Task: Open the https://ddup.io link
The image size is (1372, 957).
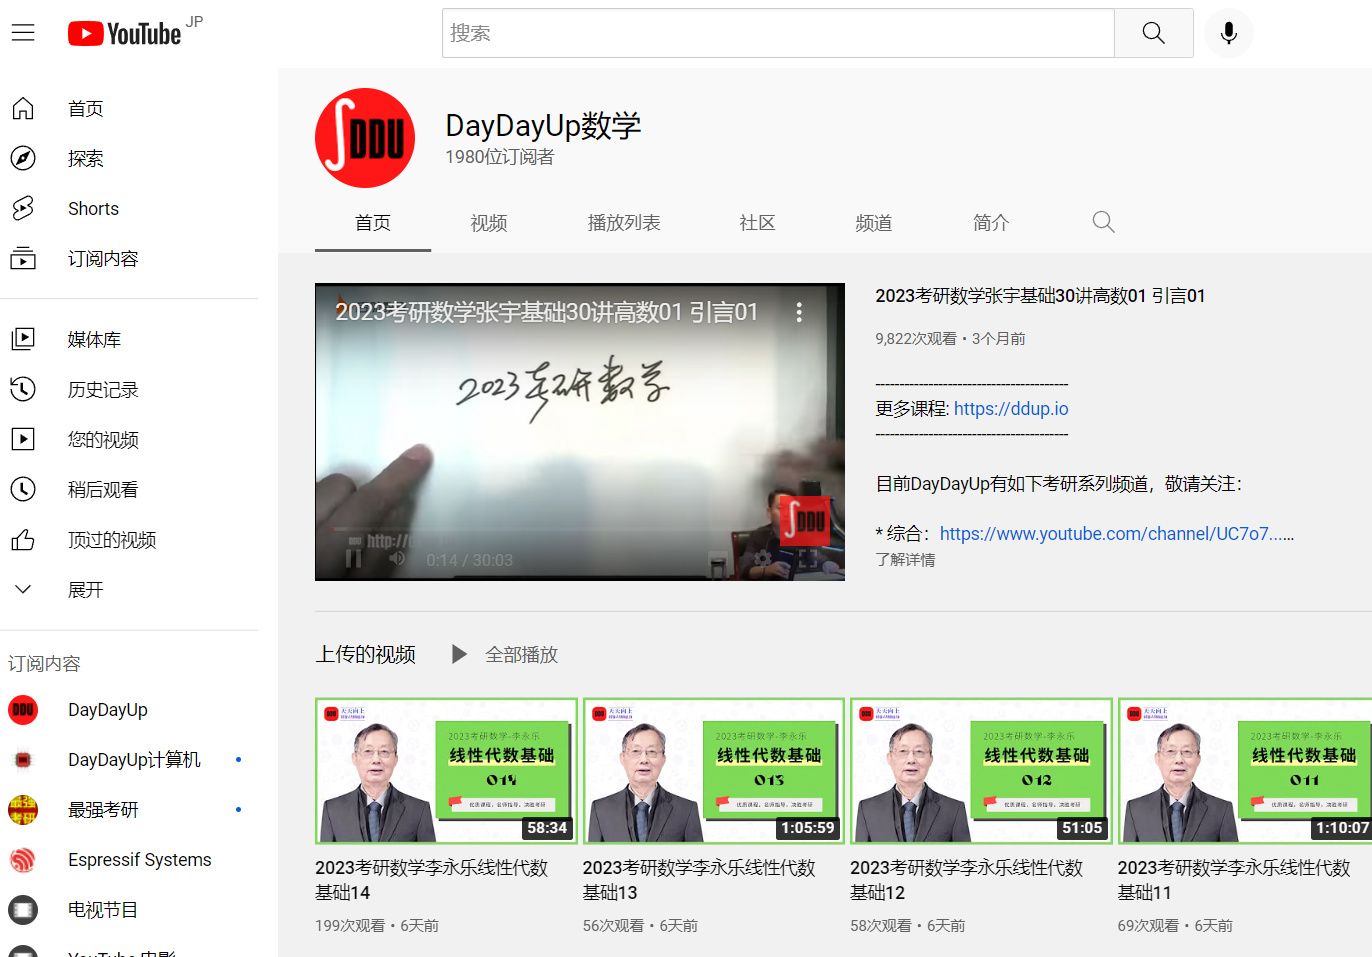Action: [x=1010, y=409]
